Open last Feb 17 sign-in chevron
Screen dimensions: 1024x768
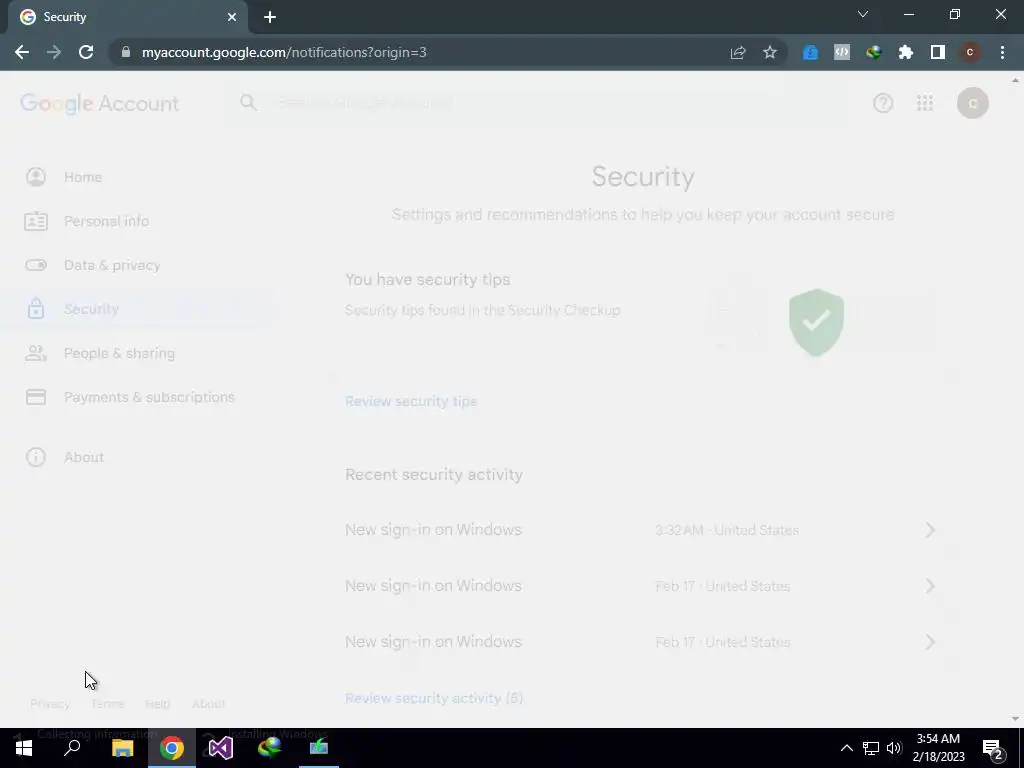(x=930, y=642)
